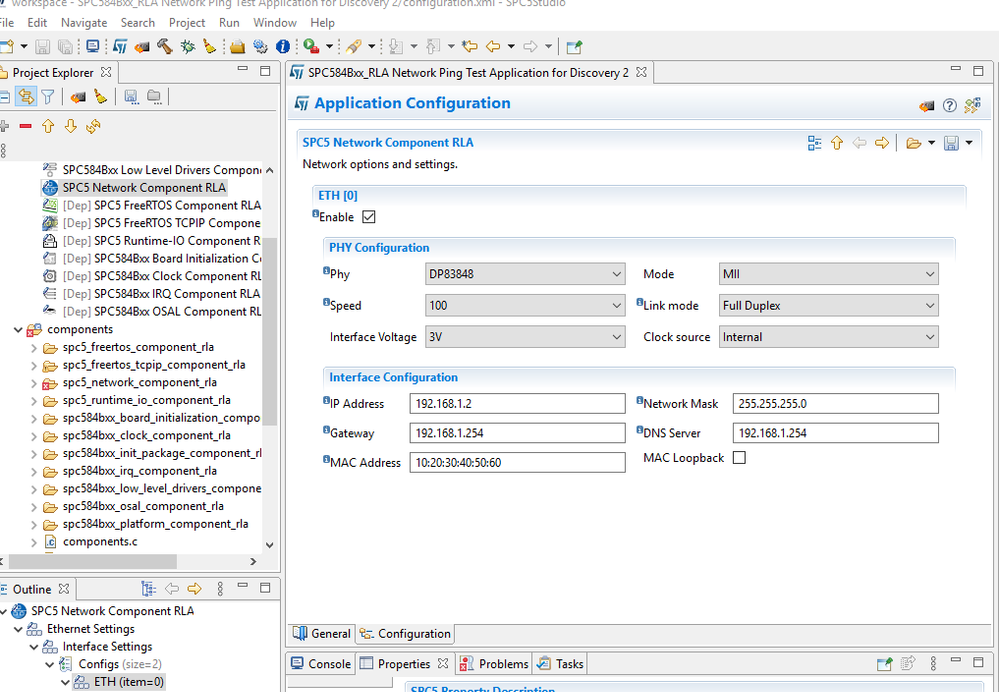999x692 pixels.
Task: Click the outline tree icon in Network Component header
Action: [814, 143]
